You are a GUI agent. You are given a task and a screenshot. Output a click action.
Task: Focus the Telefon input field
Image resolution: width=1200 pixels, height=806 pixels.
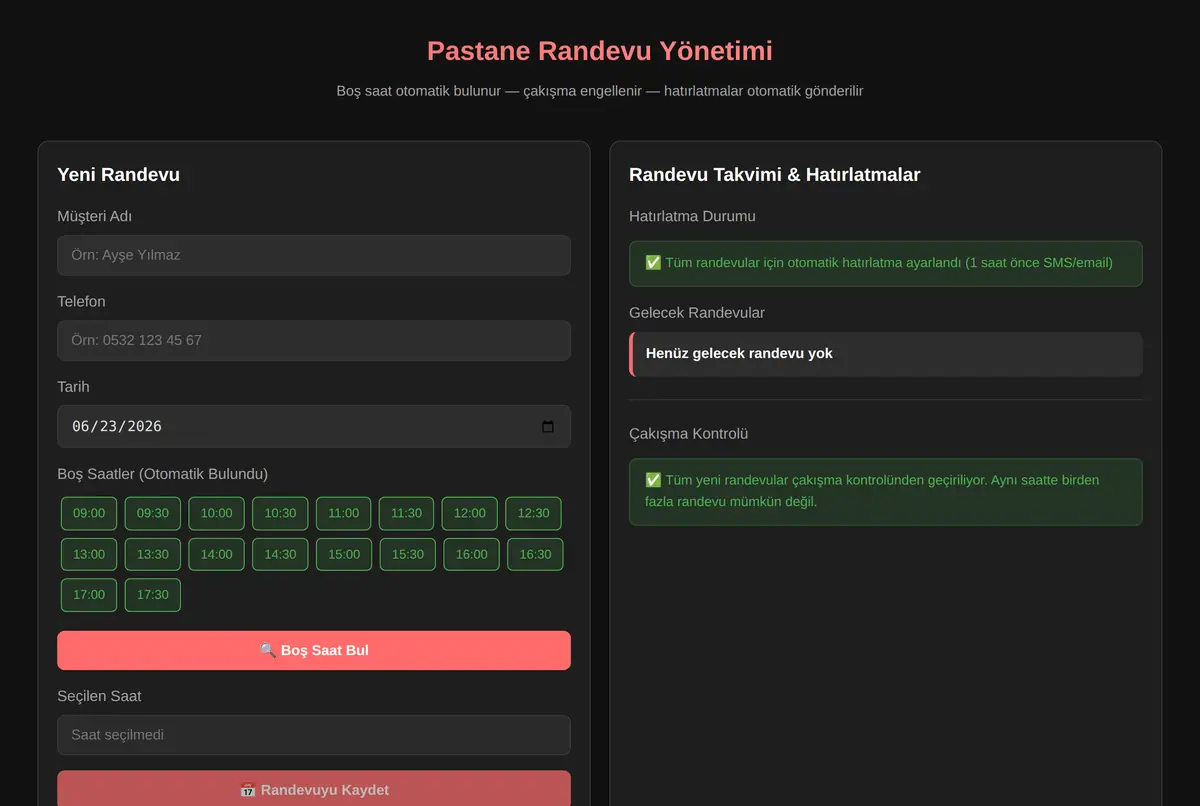pyautogui.click(x=314, y=340)
